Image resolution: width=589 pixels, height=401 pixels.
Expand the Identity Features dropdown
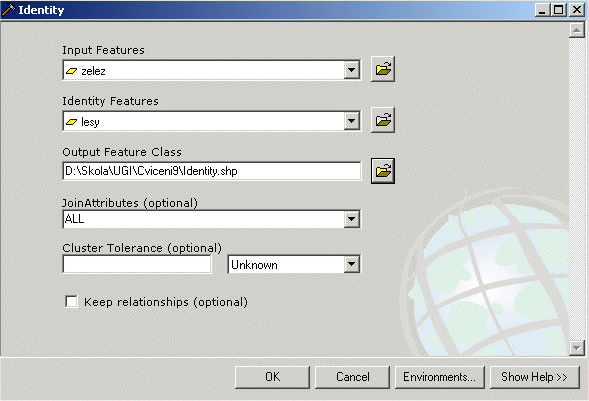coord(352,121)
